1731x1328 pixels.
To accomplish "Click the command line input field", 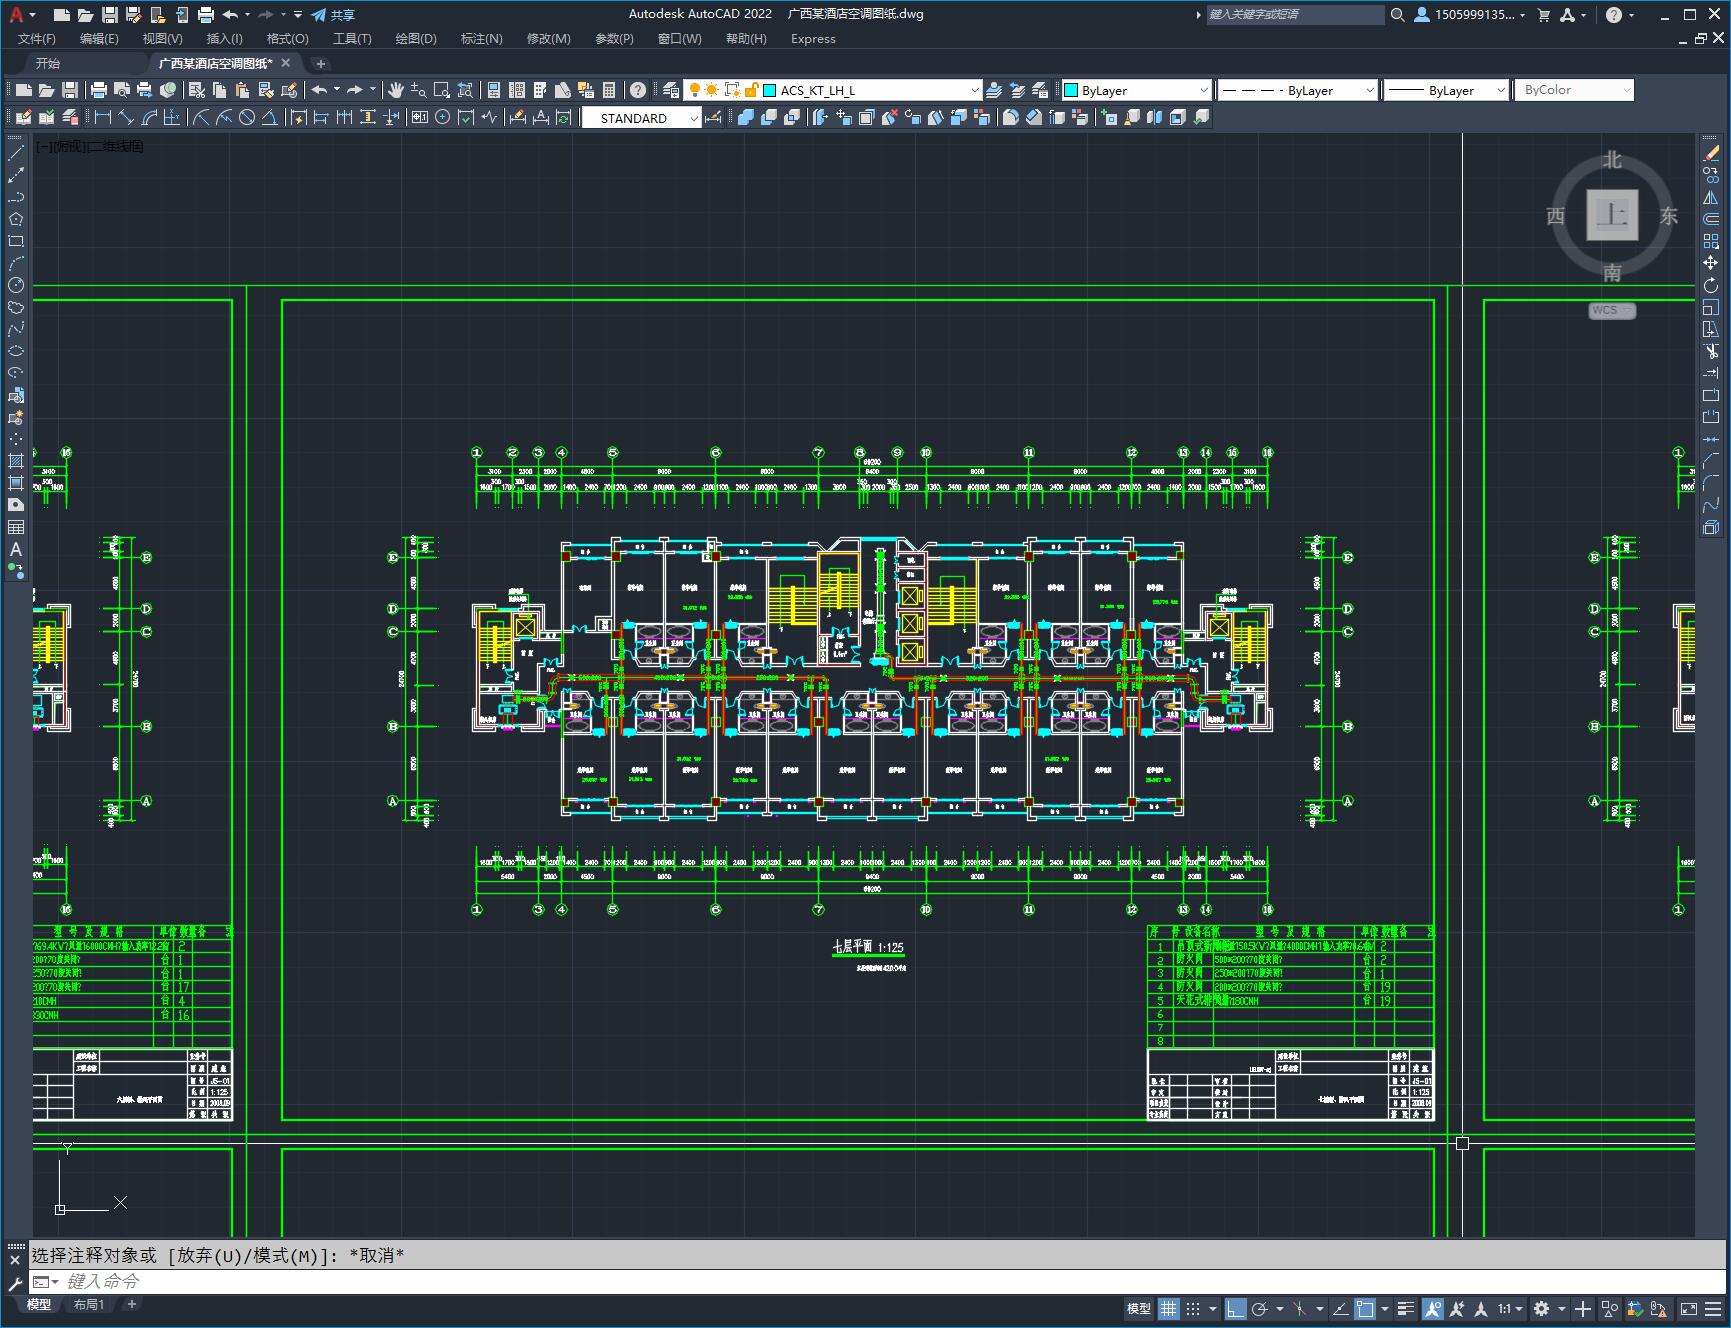I will (878, 1281).
